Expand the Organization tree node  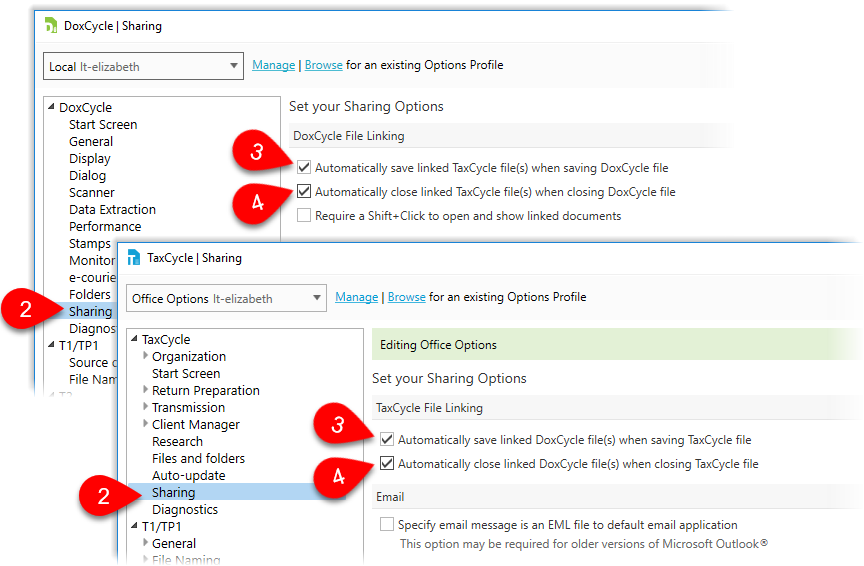pyautogui.click(x=145, y=355)
